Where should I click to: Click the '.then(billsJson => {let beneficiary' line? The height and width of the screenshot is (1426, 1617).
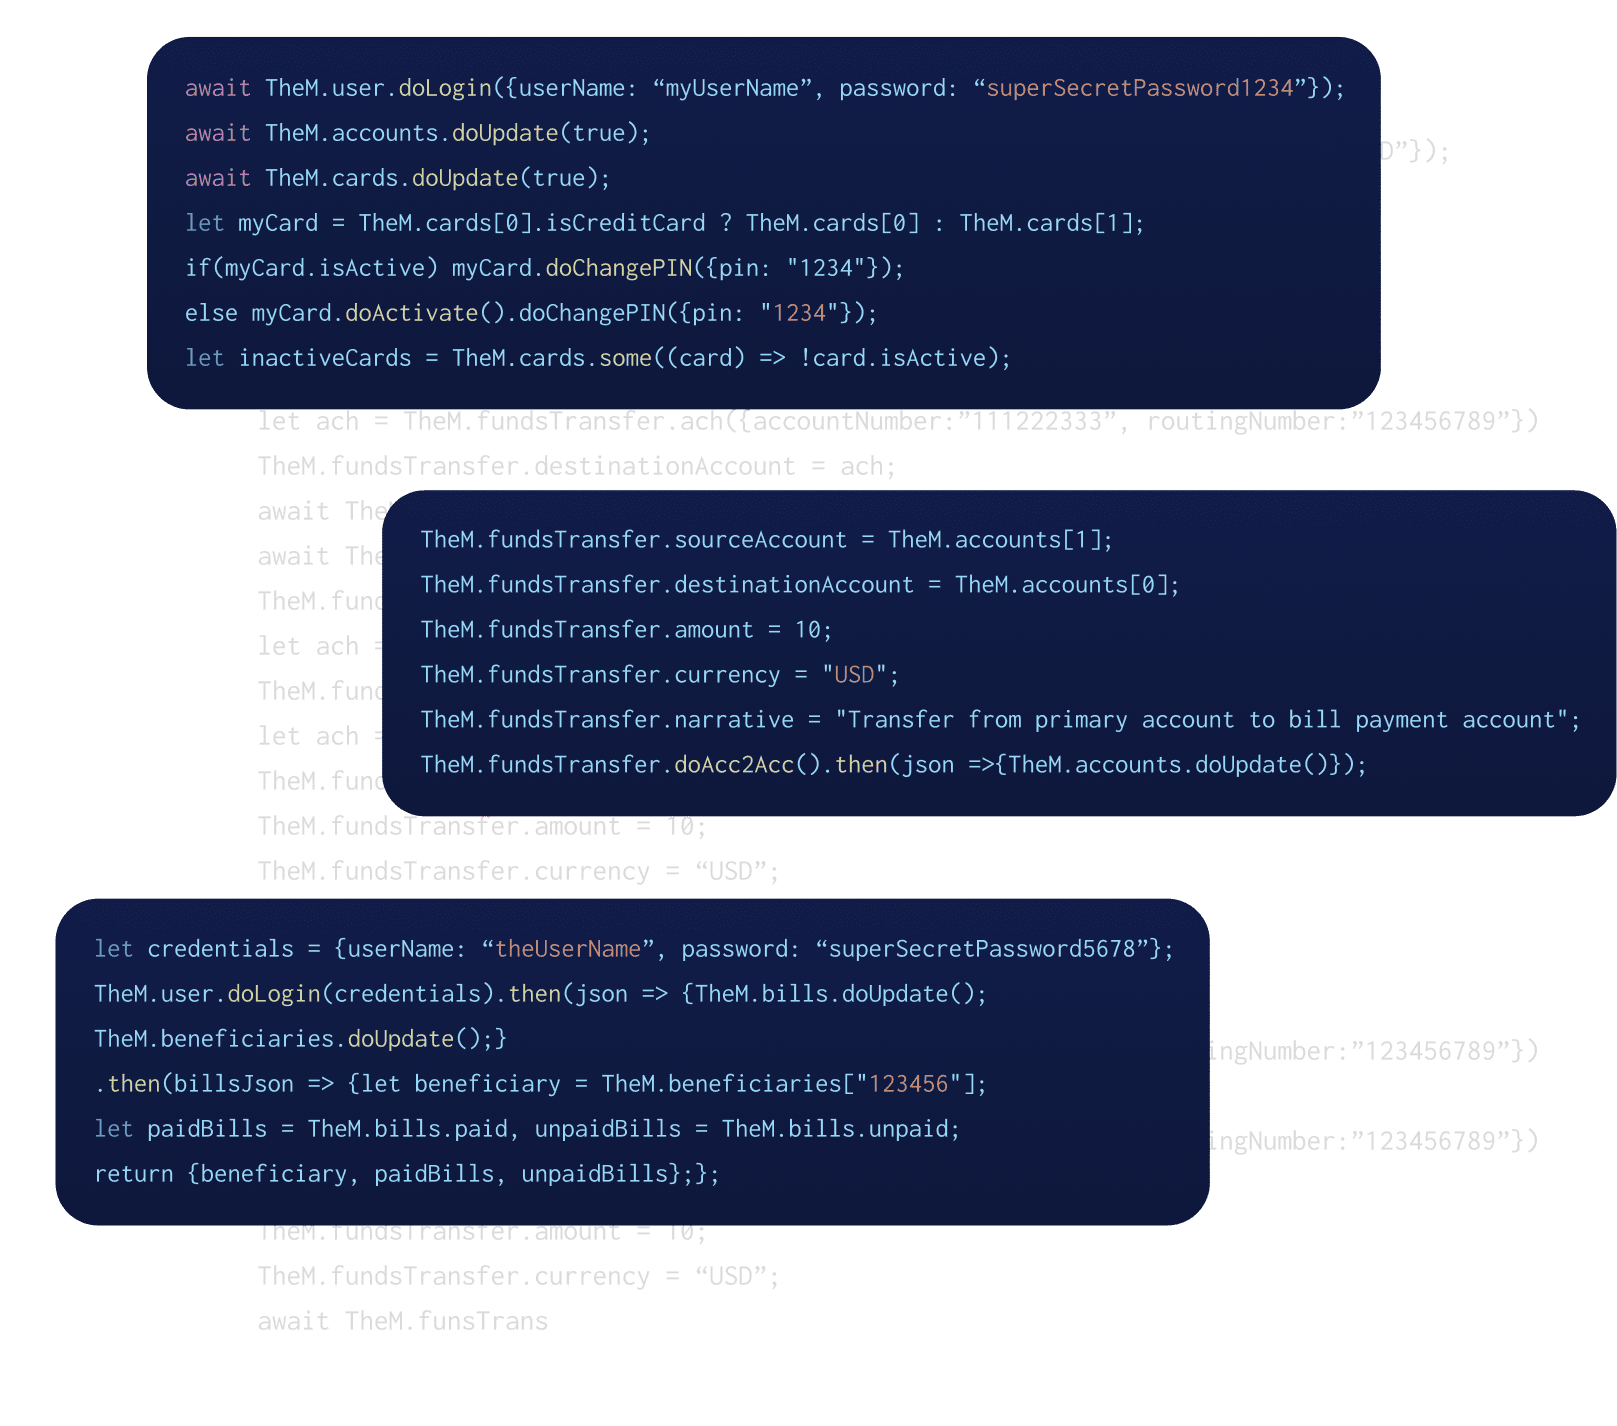coord(540,1084)
